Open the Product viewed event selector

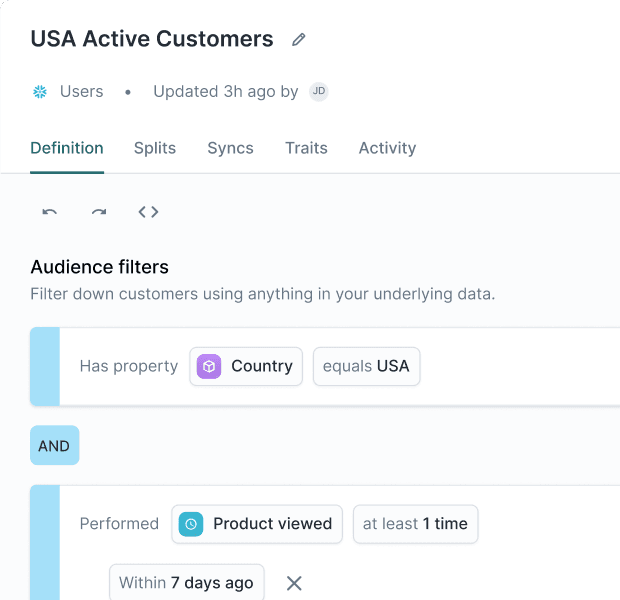click(257, 524)
